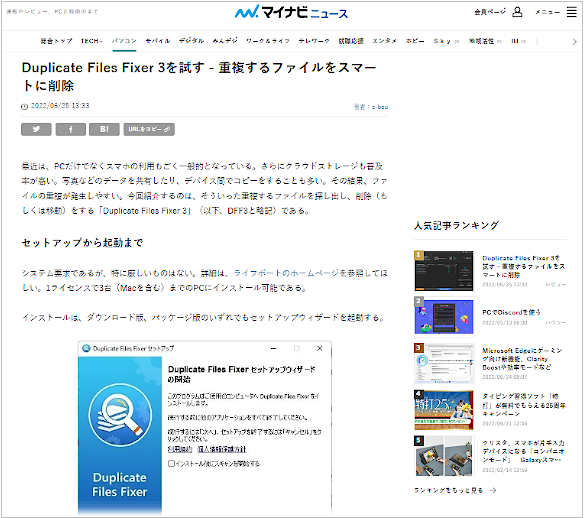
Task: Open ranking title Duplicate Files Fixer 3を試す
Action: click(x=523, y=266)
